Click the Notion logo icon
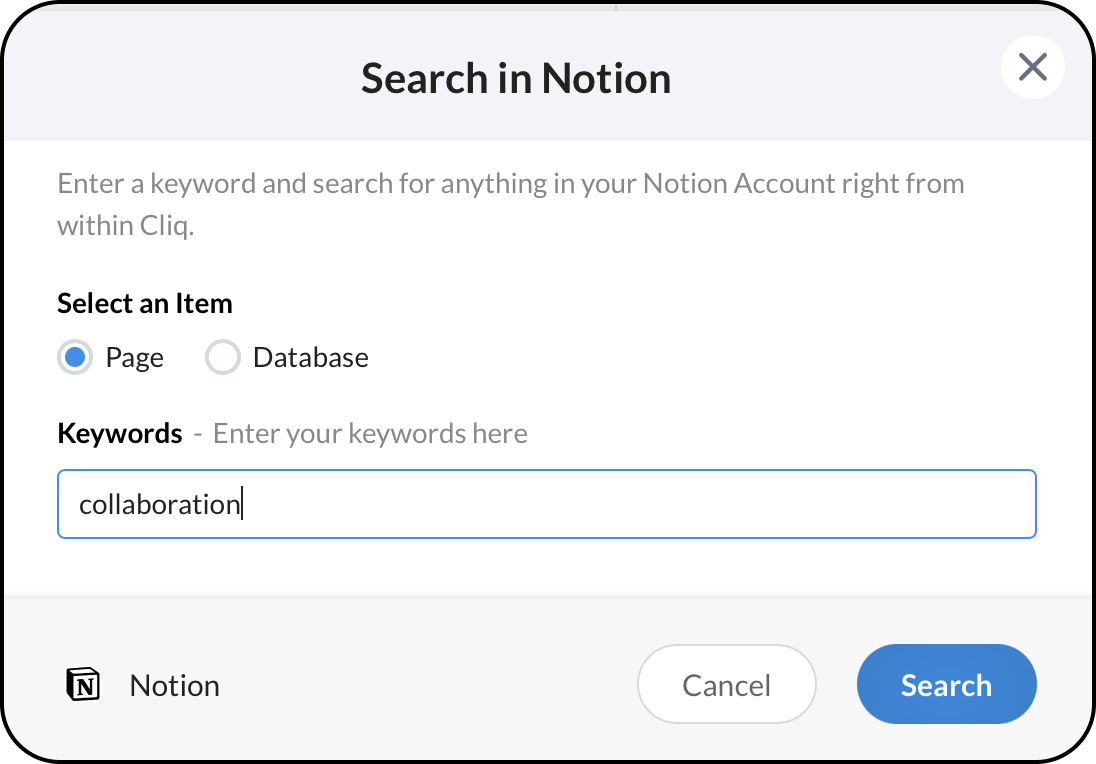The image size is (1096, 764). [x=83, y=685]
